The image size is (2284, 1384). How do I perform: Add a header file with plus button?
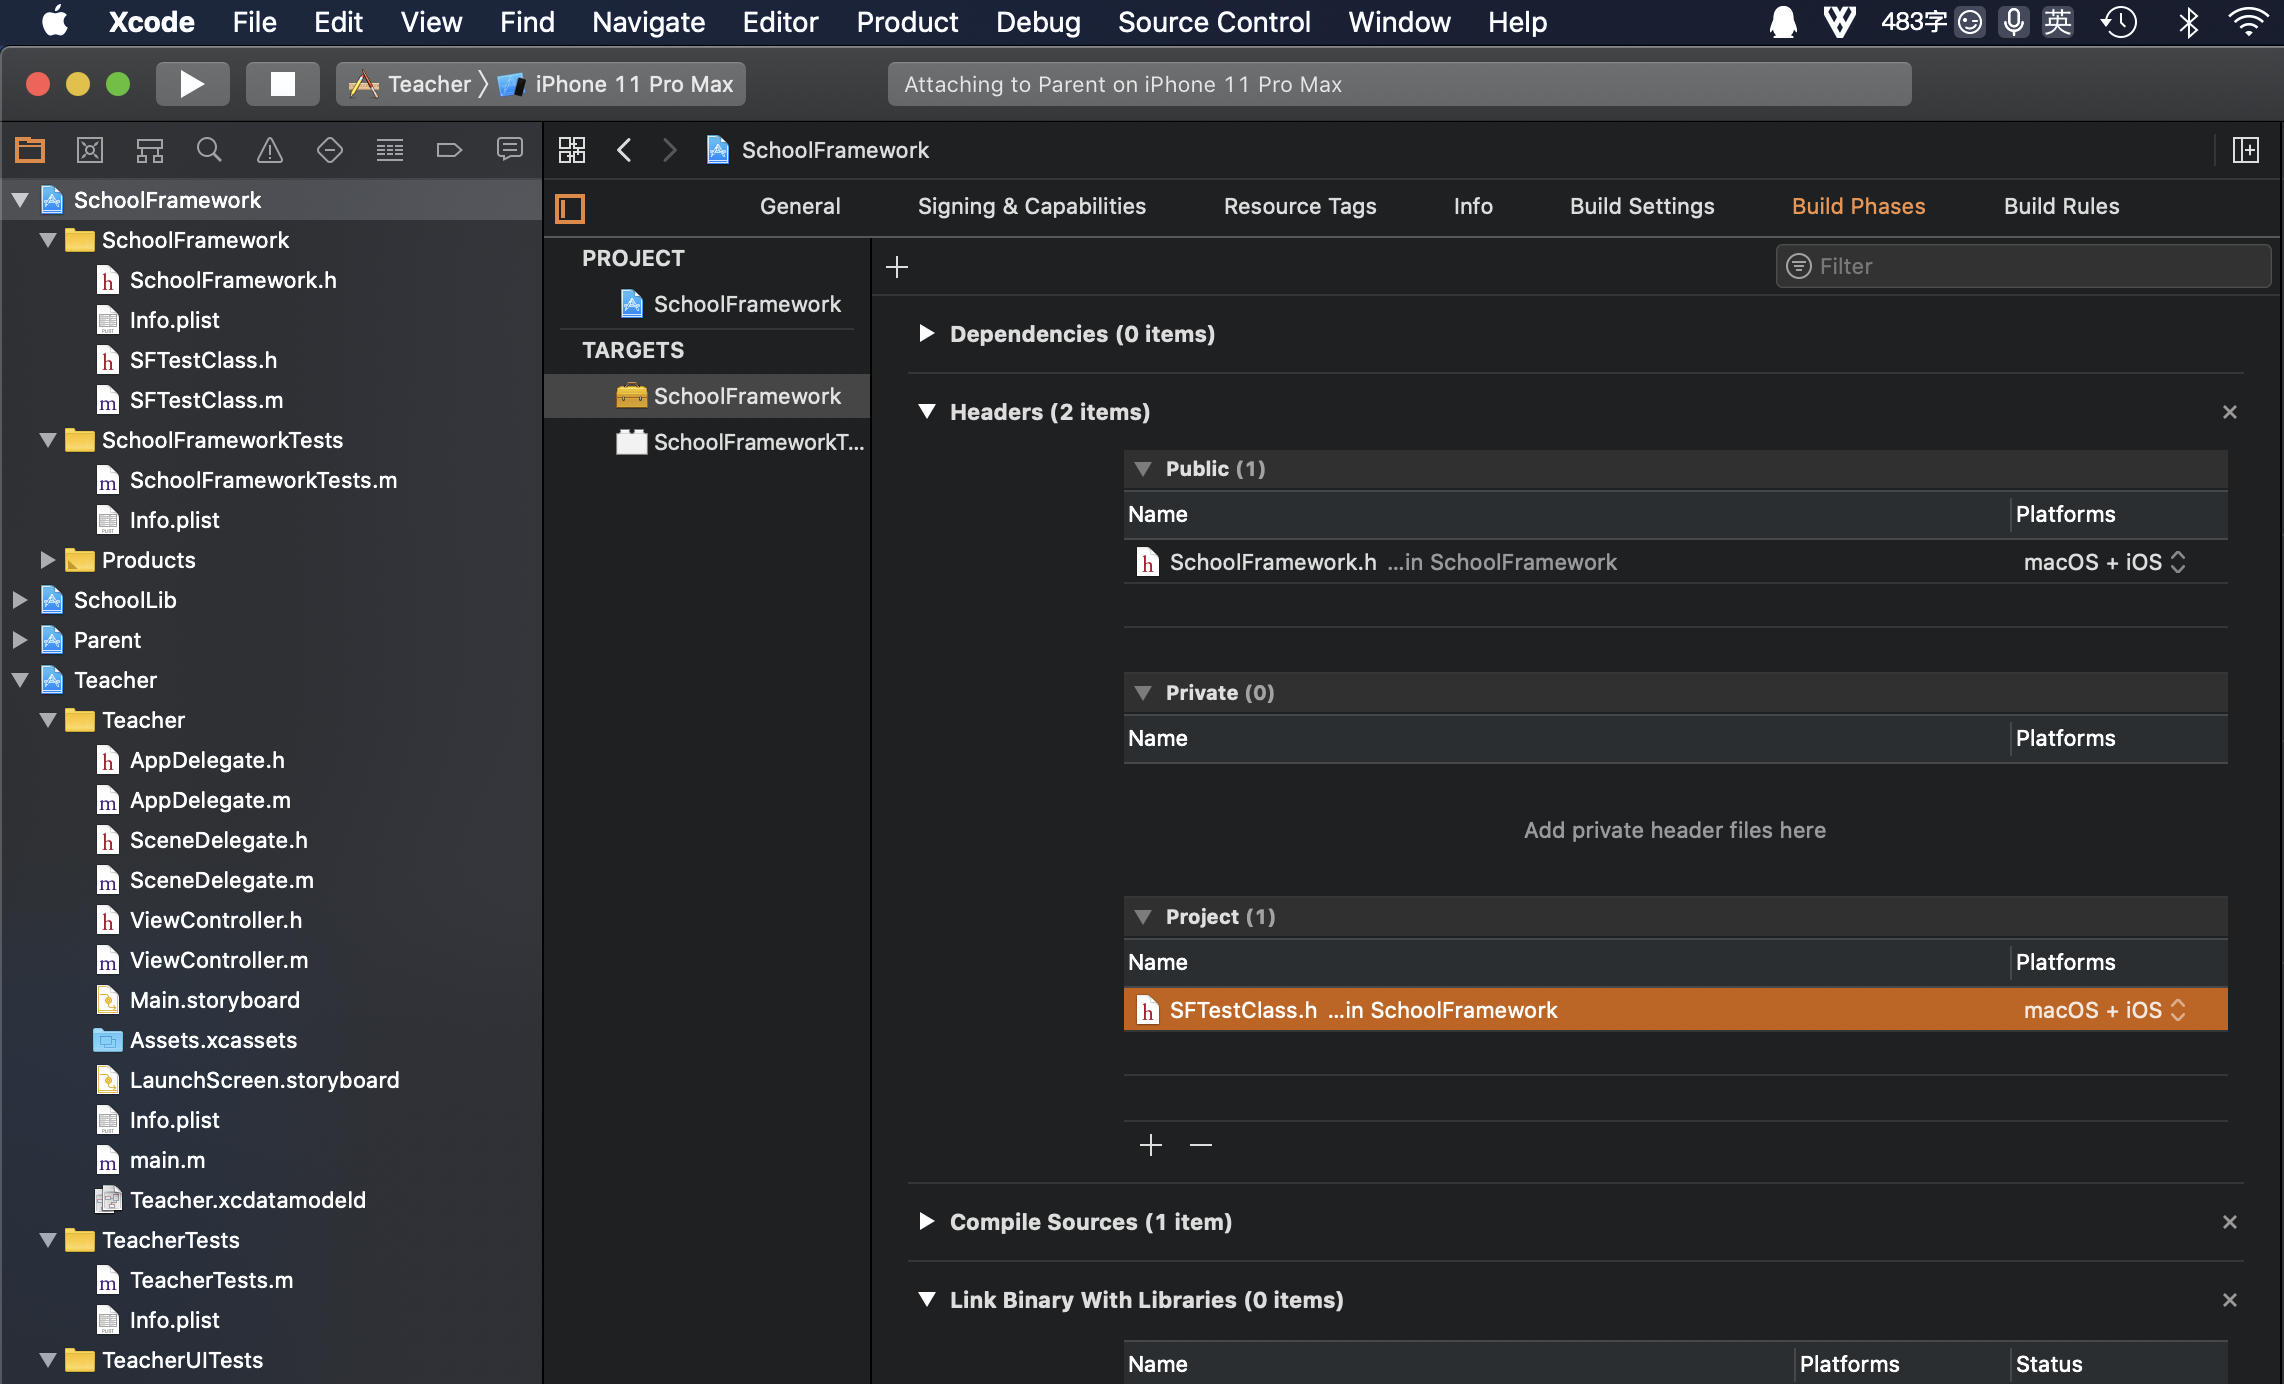1151,1145
